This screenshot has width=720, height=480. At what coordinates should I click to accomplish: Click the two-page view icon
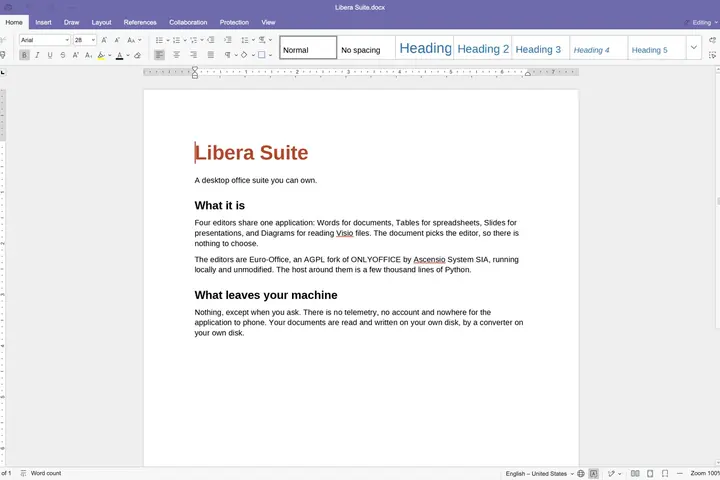pyautogui.click(x=635, y=474)
